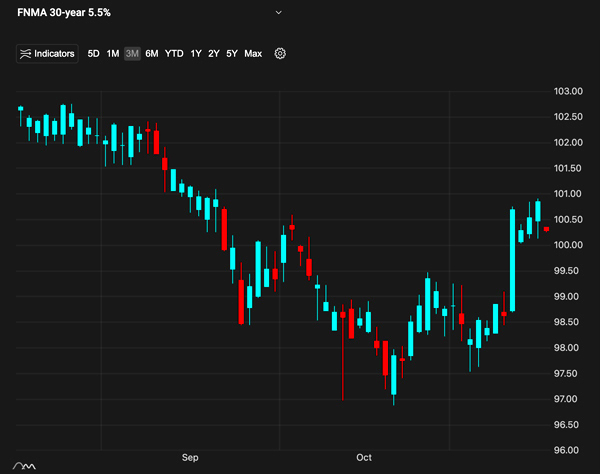Set chart range to 5Y

click(x=232, y=54)
